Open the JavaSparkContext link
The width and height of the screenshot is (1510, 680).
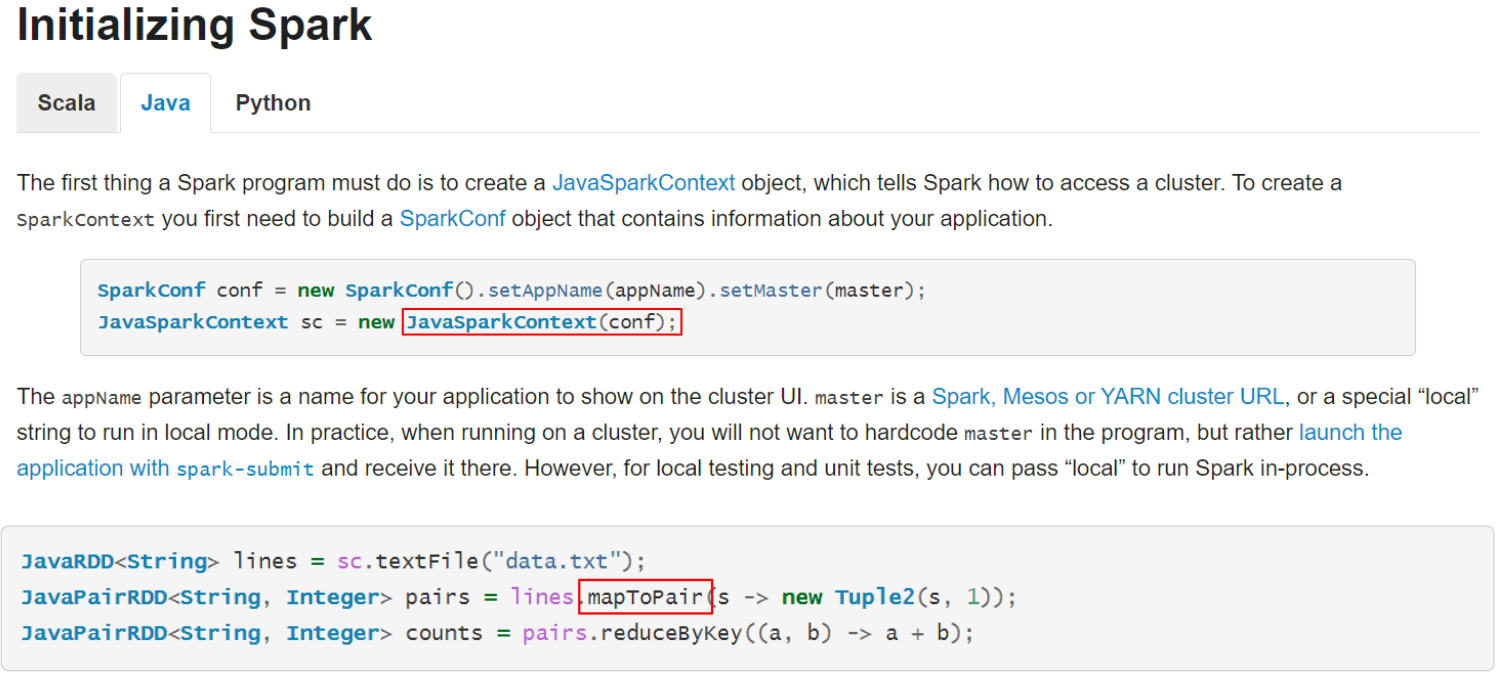643,183
